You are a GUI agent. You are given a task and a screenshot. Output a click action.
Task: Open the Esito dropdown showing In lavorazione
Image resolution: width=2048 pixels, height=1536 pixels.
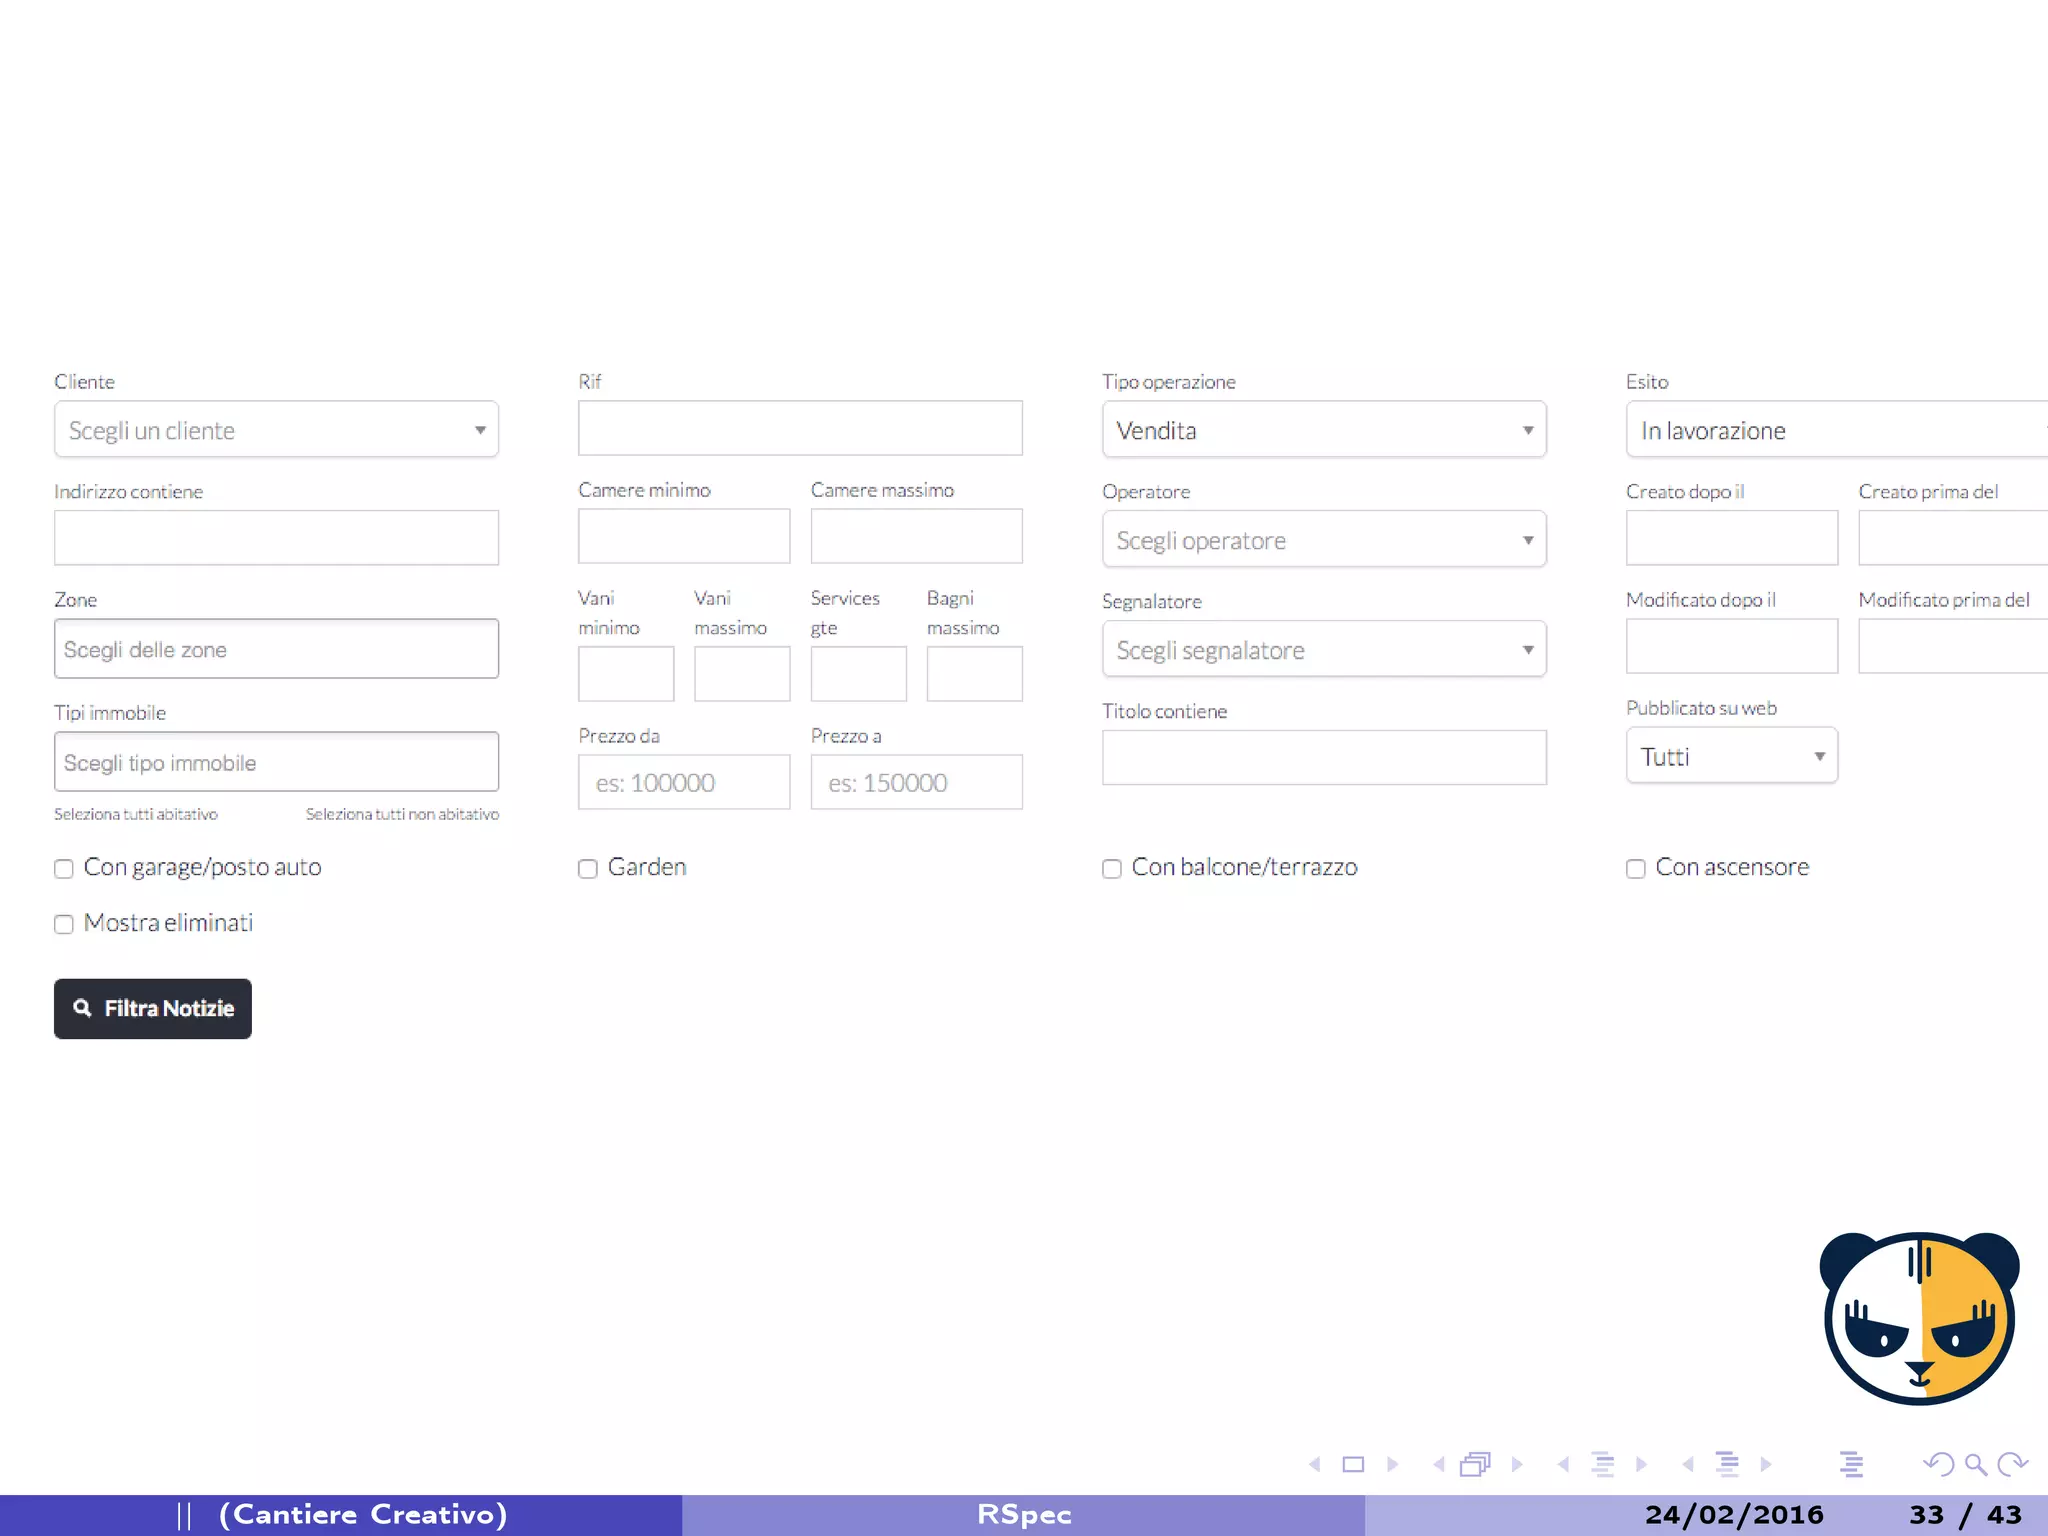pyautogui.click(x=1837, y=430)
